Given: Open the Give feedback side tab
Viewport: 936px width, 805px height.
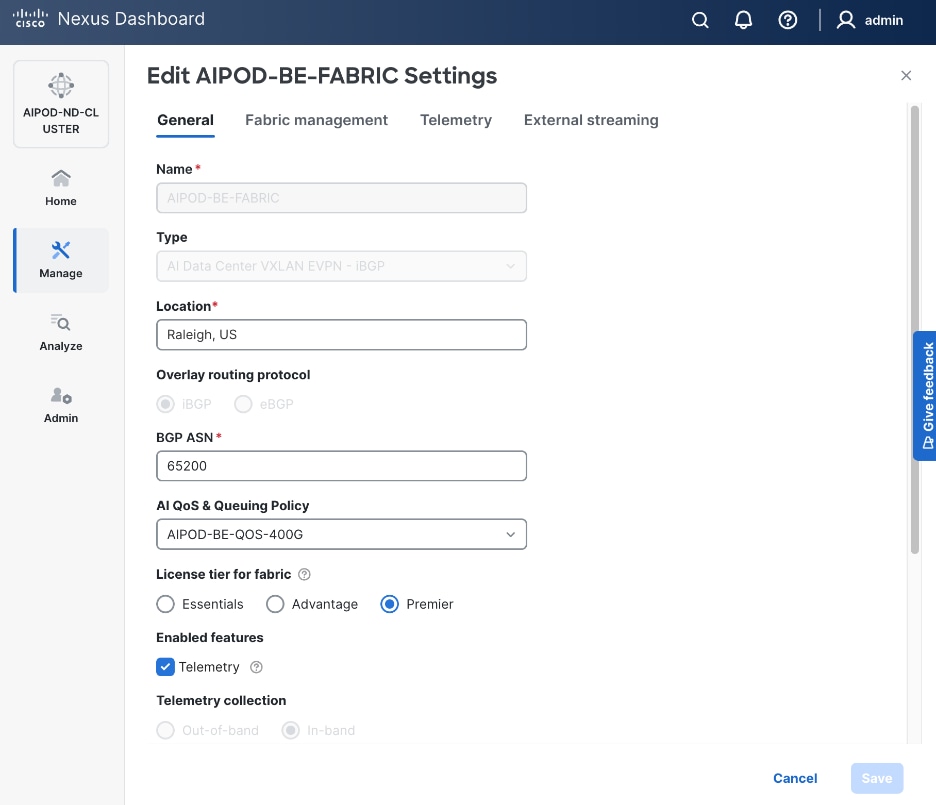Looking at the screenshot, I should [x=925, y=395].
